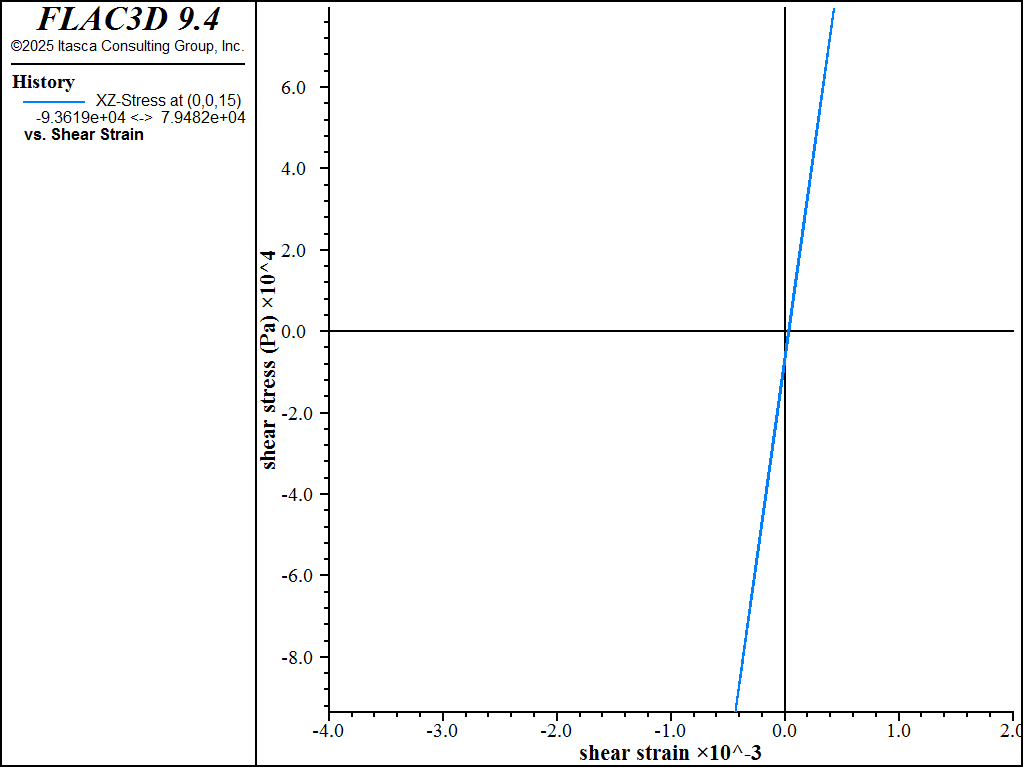
Task: Click the 'shear stress (Pa)' y-axis title
Action: click(268, 360)
